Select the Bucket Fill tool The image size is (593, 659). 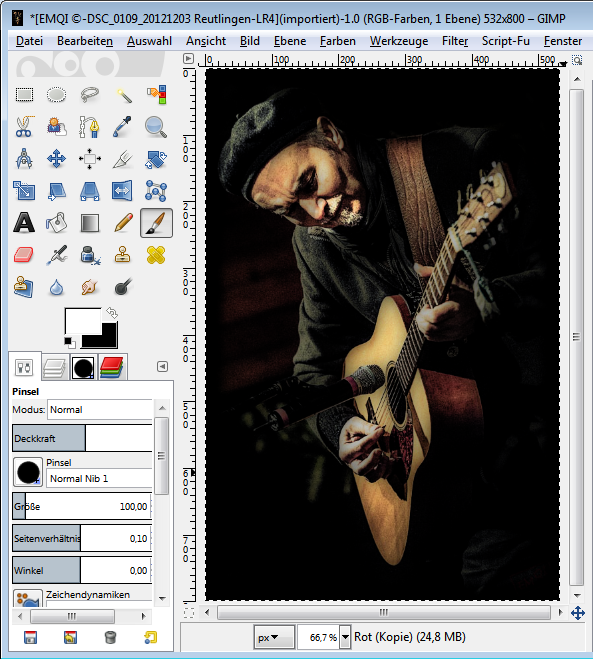pyautogui.click(x=56, y=223)
